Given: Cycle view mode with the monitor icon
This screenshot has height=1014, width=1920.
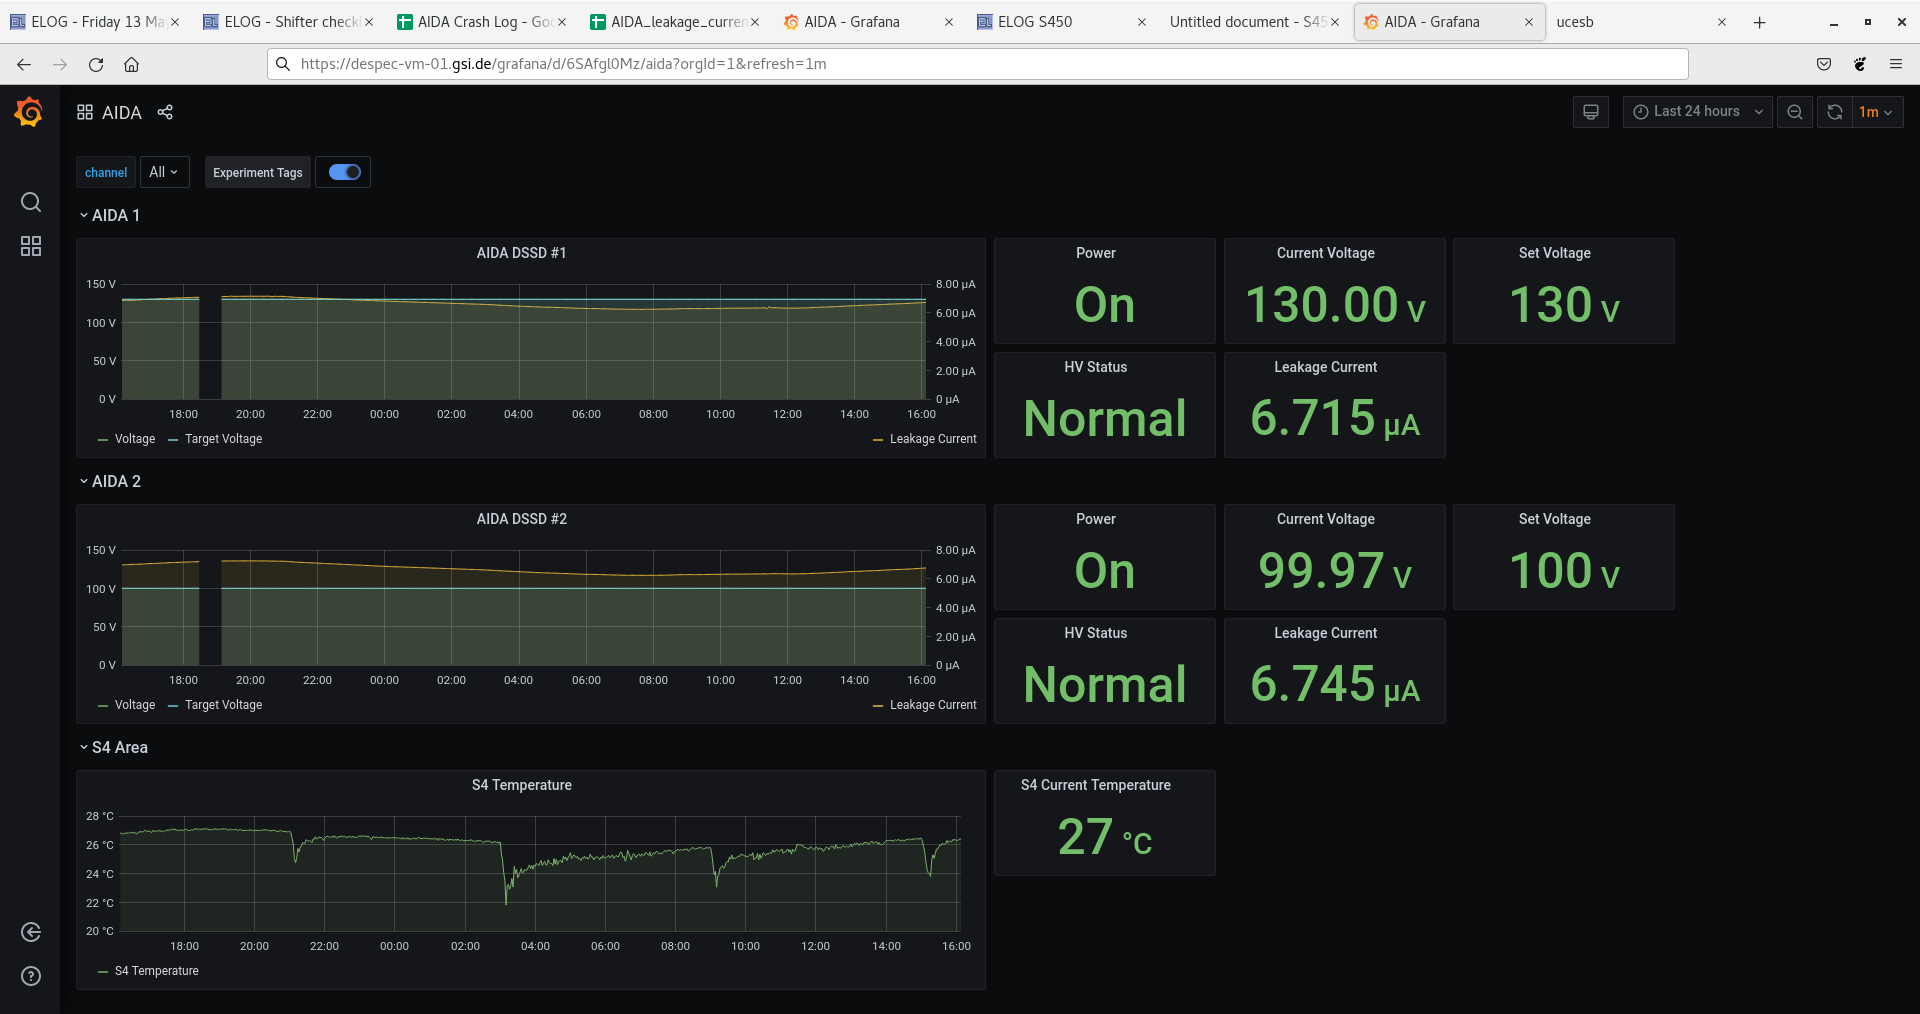Looking at the screenshot, I should click(1590, 112).
